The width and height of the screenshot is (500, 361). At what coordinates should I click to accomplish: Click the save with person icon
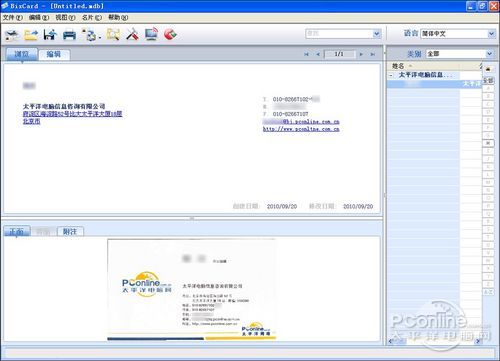coord(50,35)
